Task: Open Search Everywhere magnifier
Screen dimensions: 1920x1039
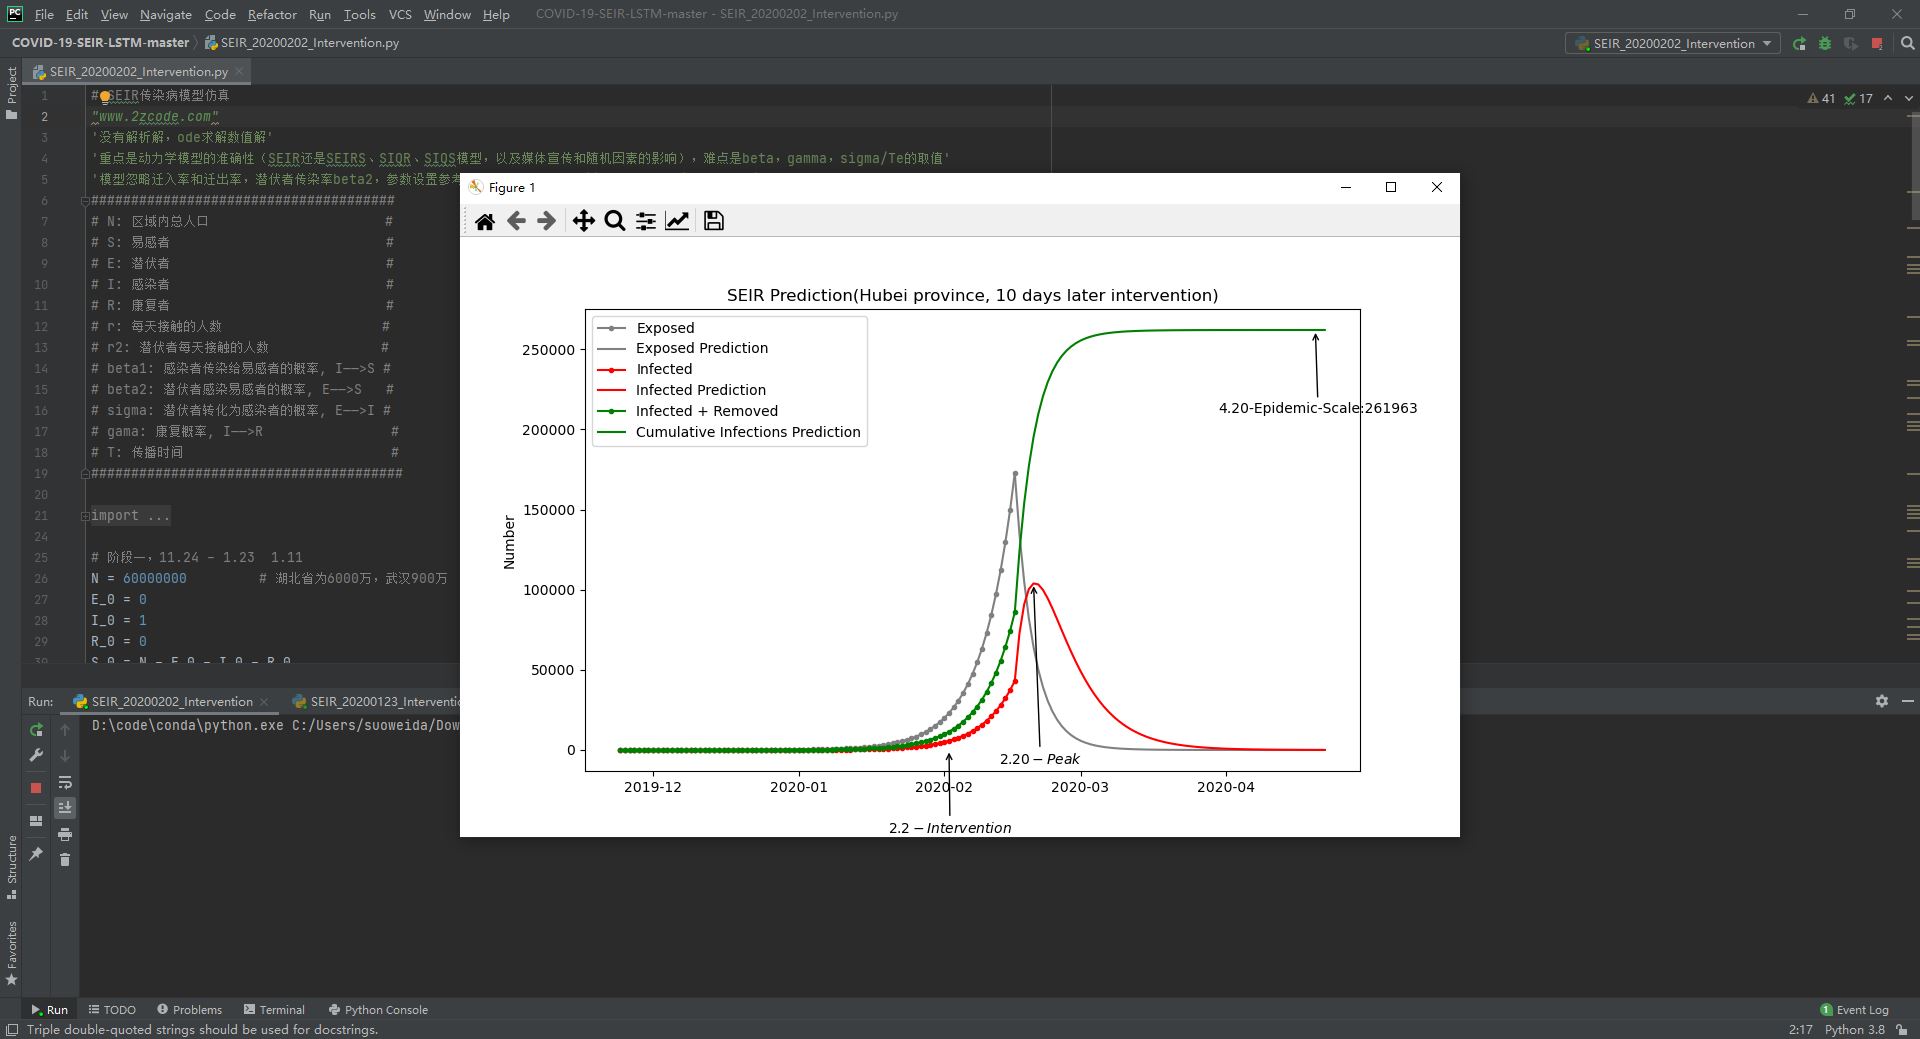Action: coord(1907,44)
